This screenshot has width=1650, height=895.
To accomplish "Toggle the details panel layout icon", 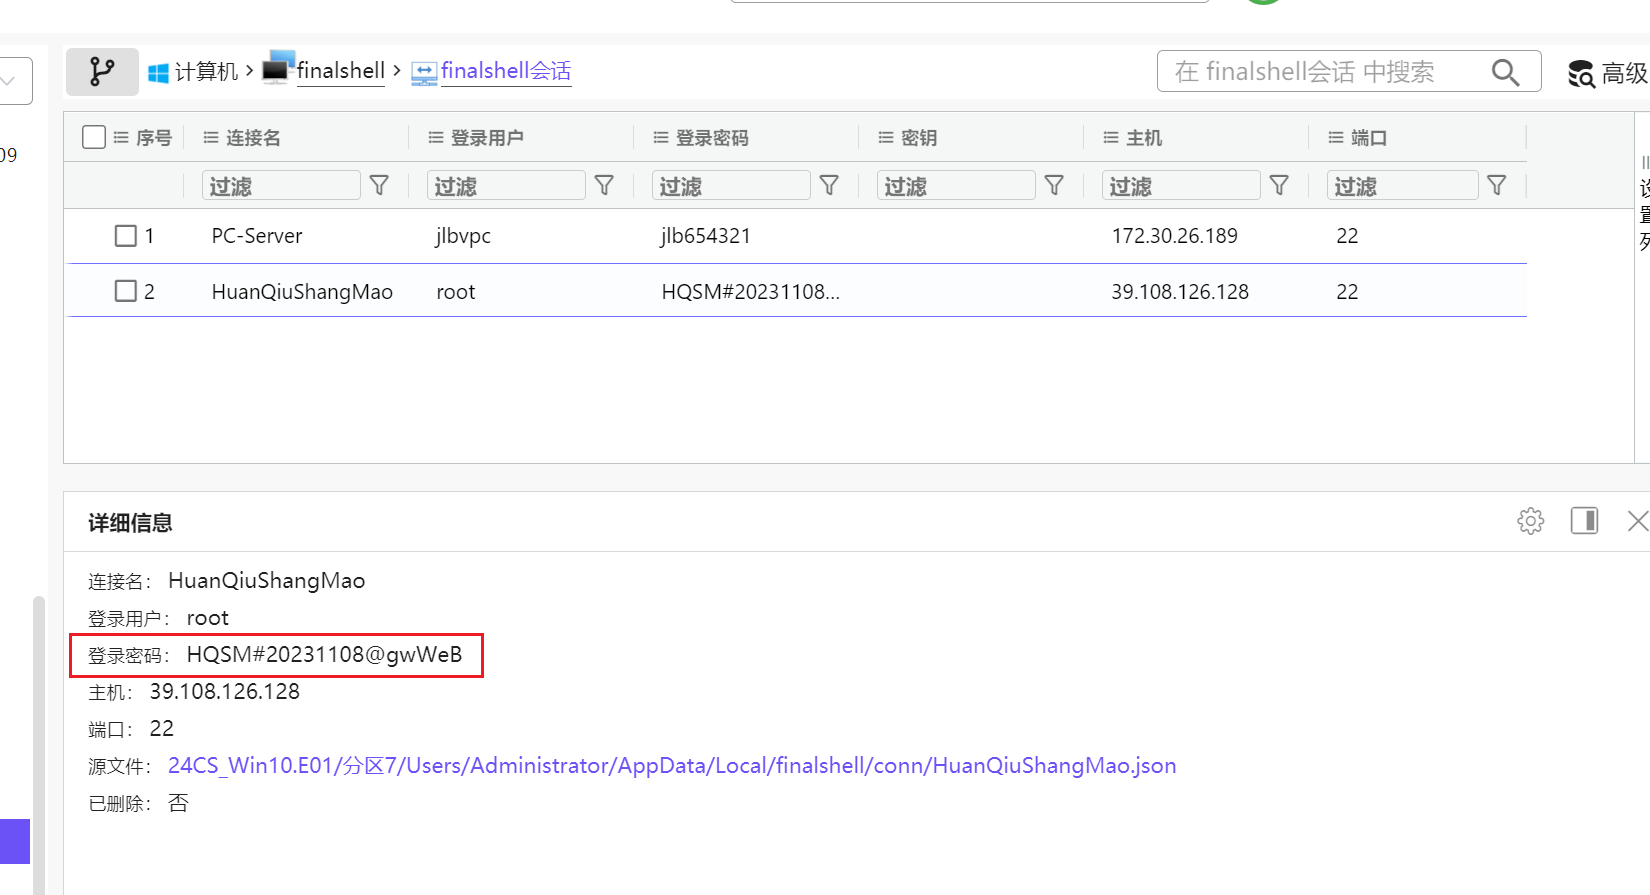I will (x=1584, y=521).
